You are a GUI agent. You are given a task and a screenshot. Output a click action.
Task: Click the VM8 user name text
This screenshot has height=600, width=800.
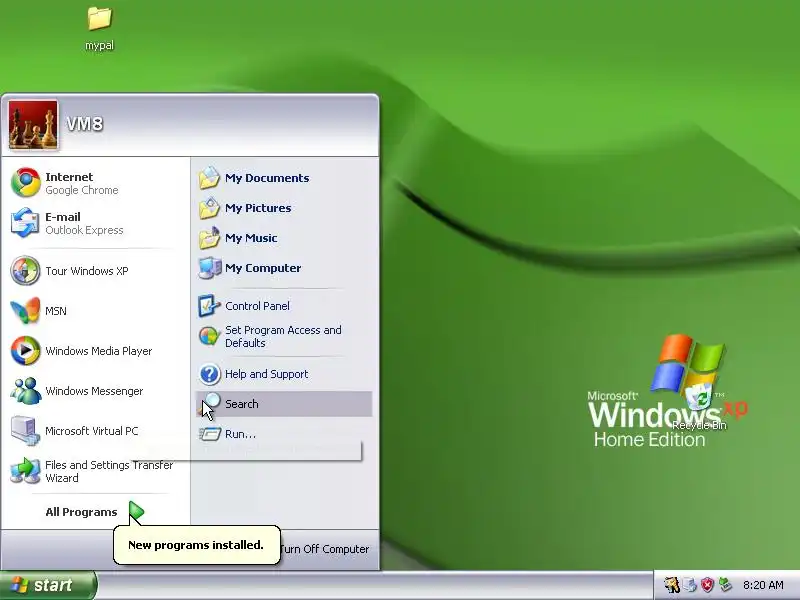pyautogui.click(x=85, y=123)
